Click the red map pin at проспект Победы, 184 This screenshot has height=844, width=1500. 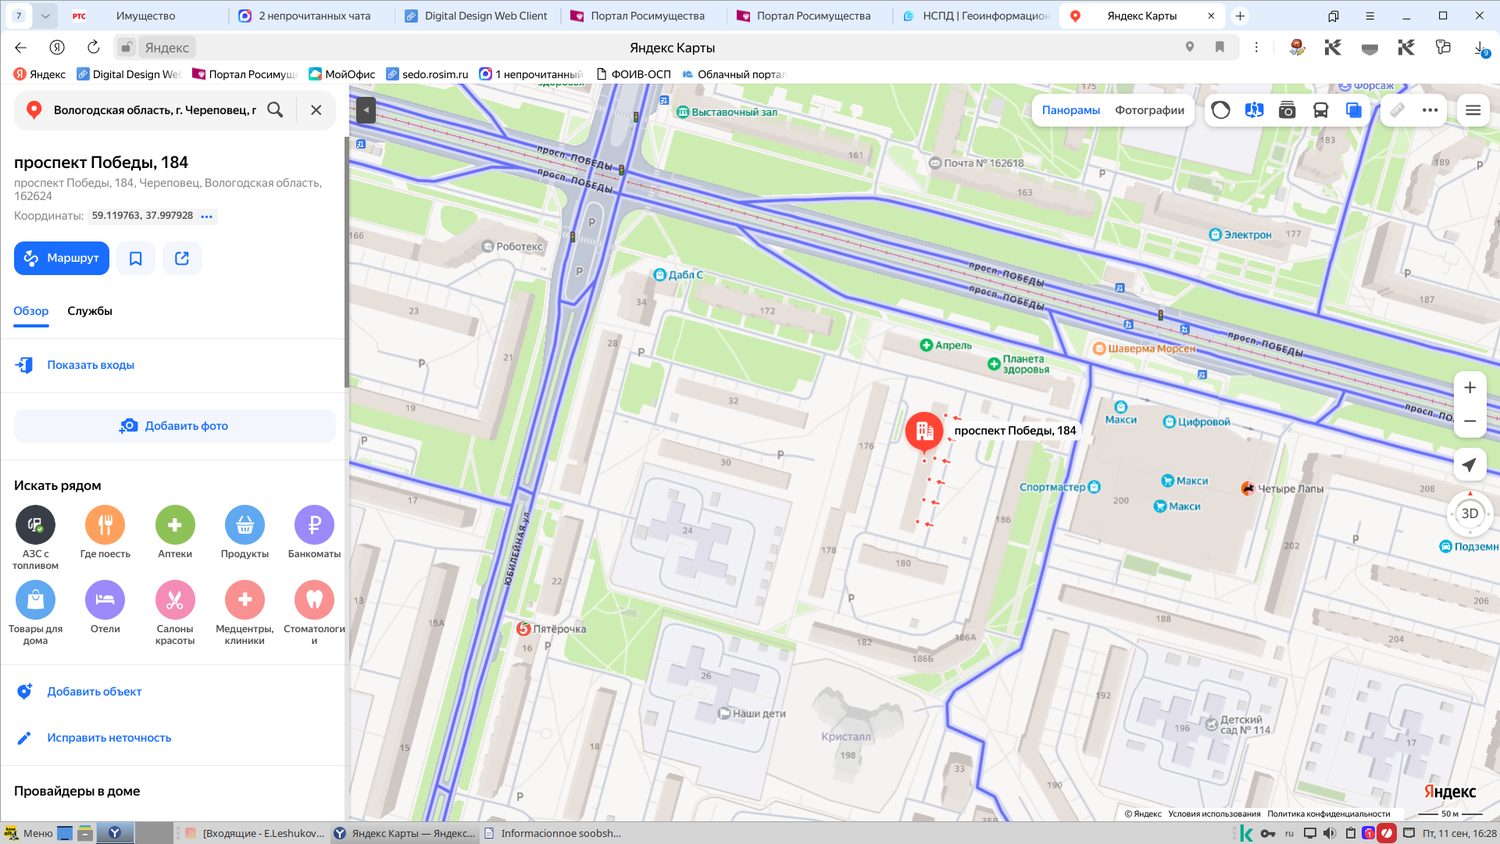click(924, 431)
